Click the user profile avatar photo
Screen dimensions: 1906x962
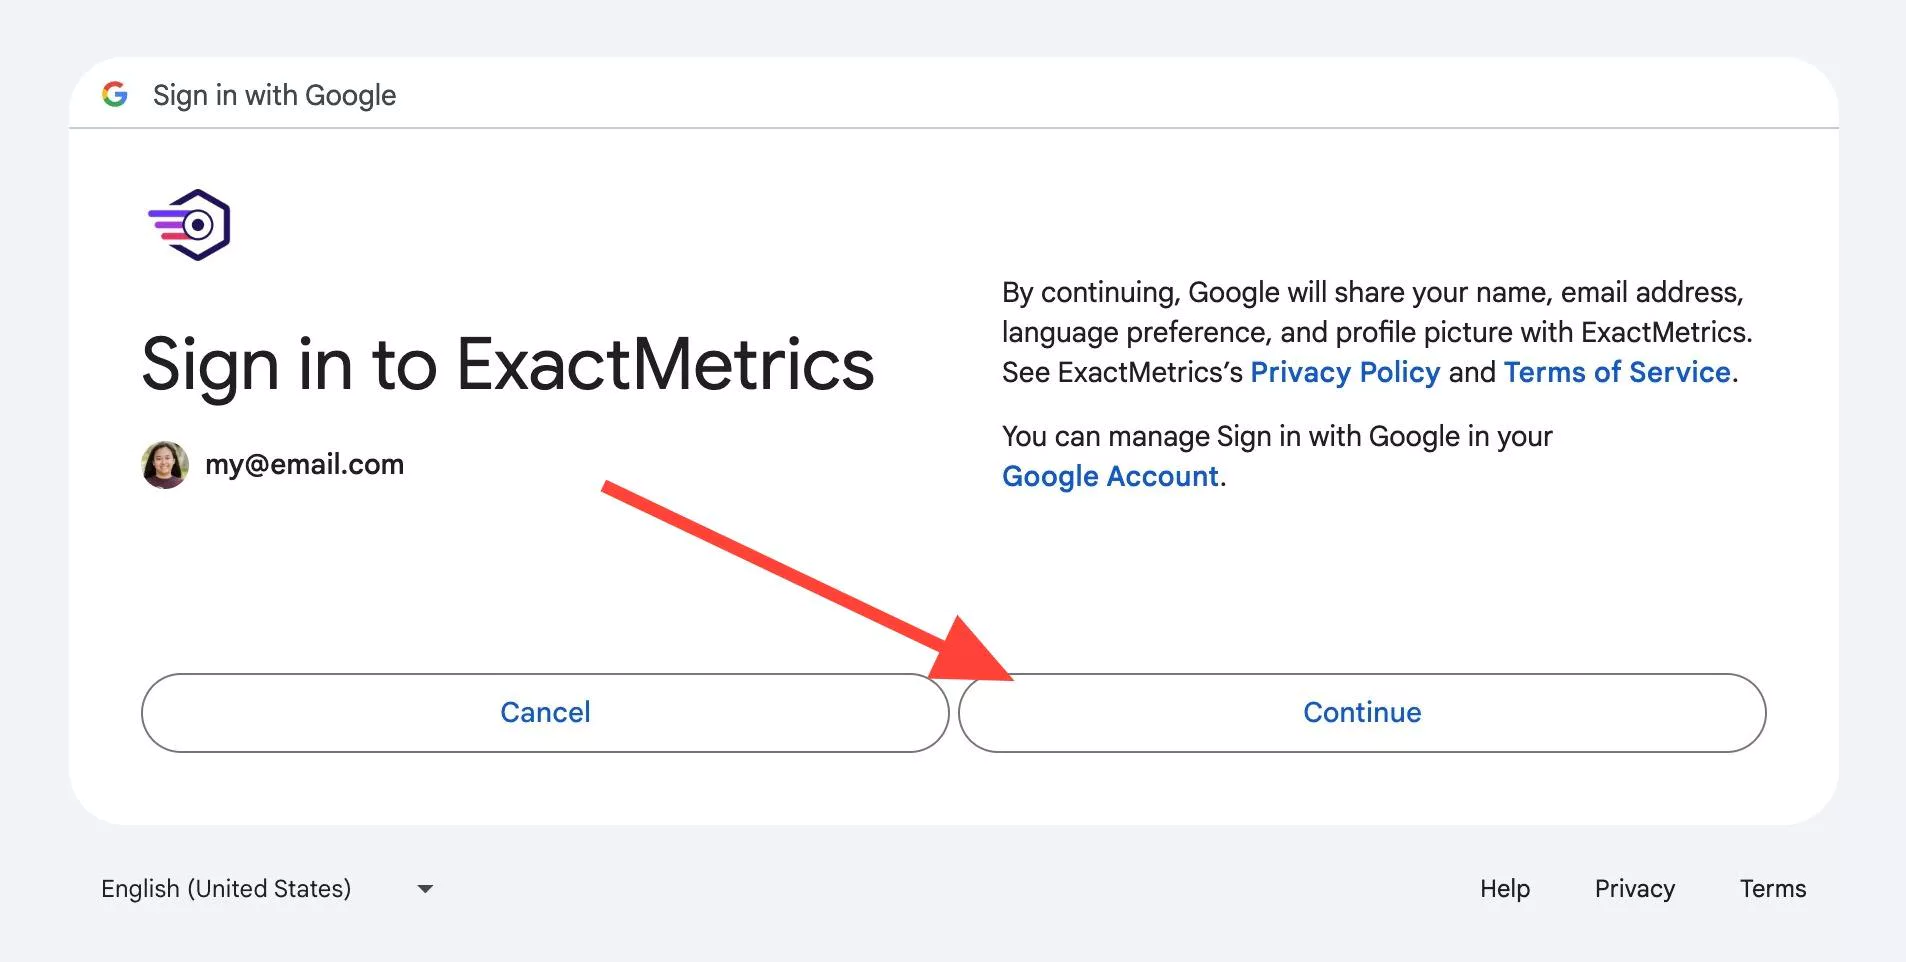point(165,465)
